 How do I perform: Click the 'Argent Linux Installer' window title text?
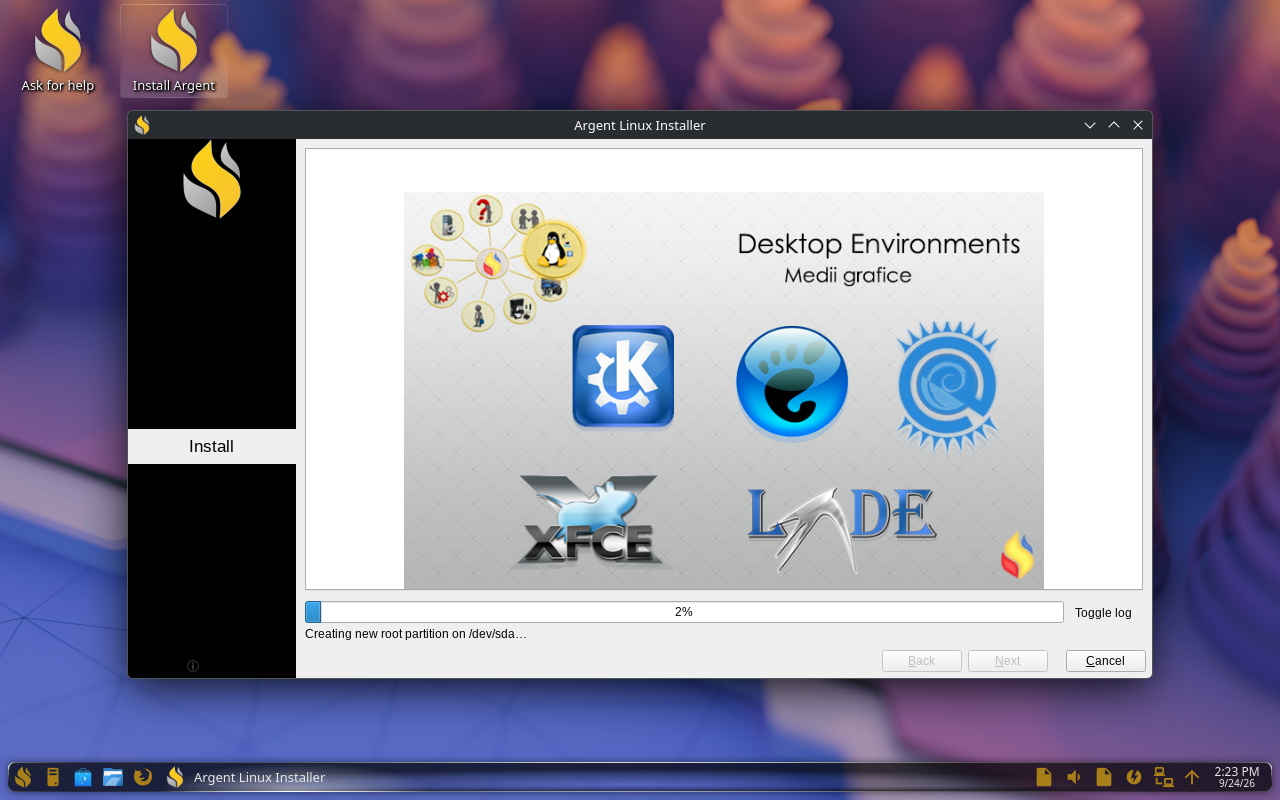640,125
